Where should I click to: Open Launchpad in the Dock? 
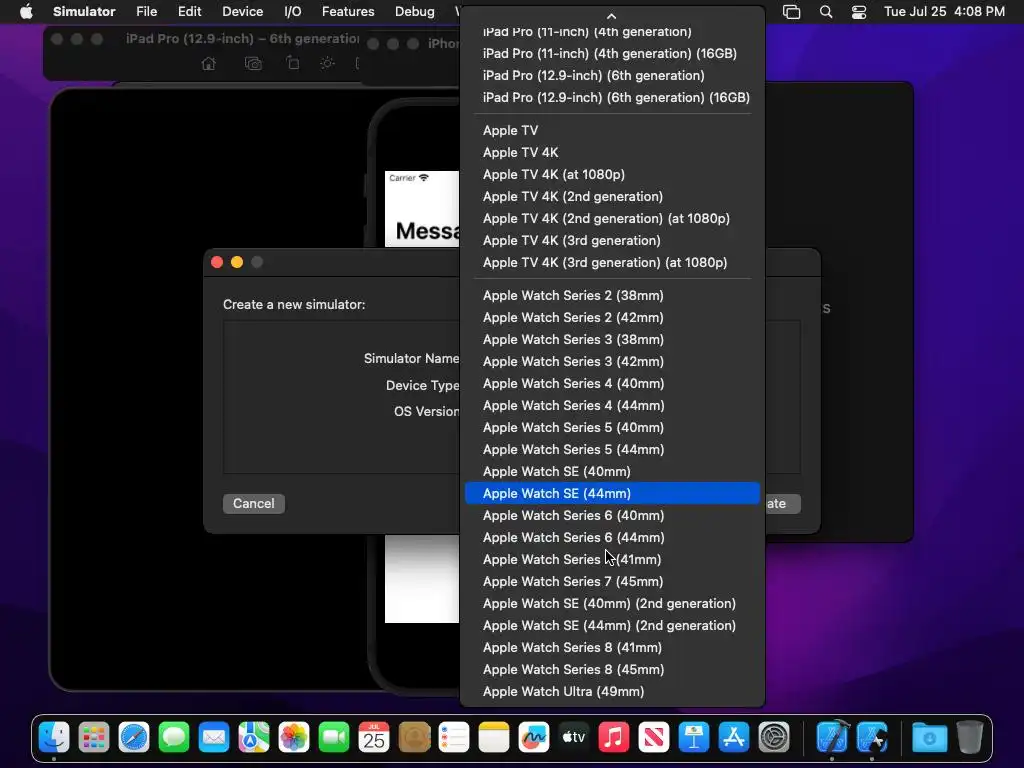(94, 738)
